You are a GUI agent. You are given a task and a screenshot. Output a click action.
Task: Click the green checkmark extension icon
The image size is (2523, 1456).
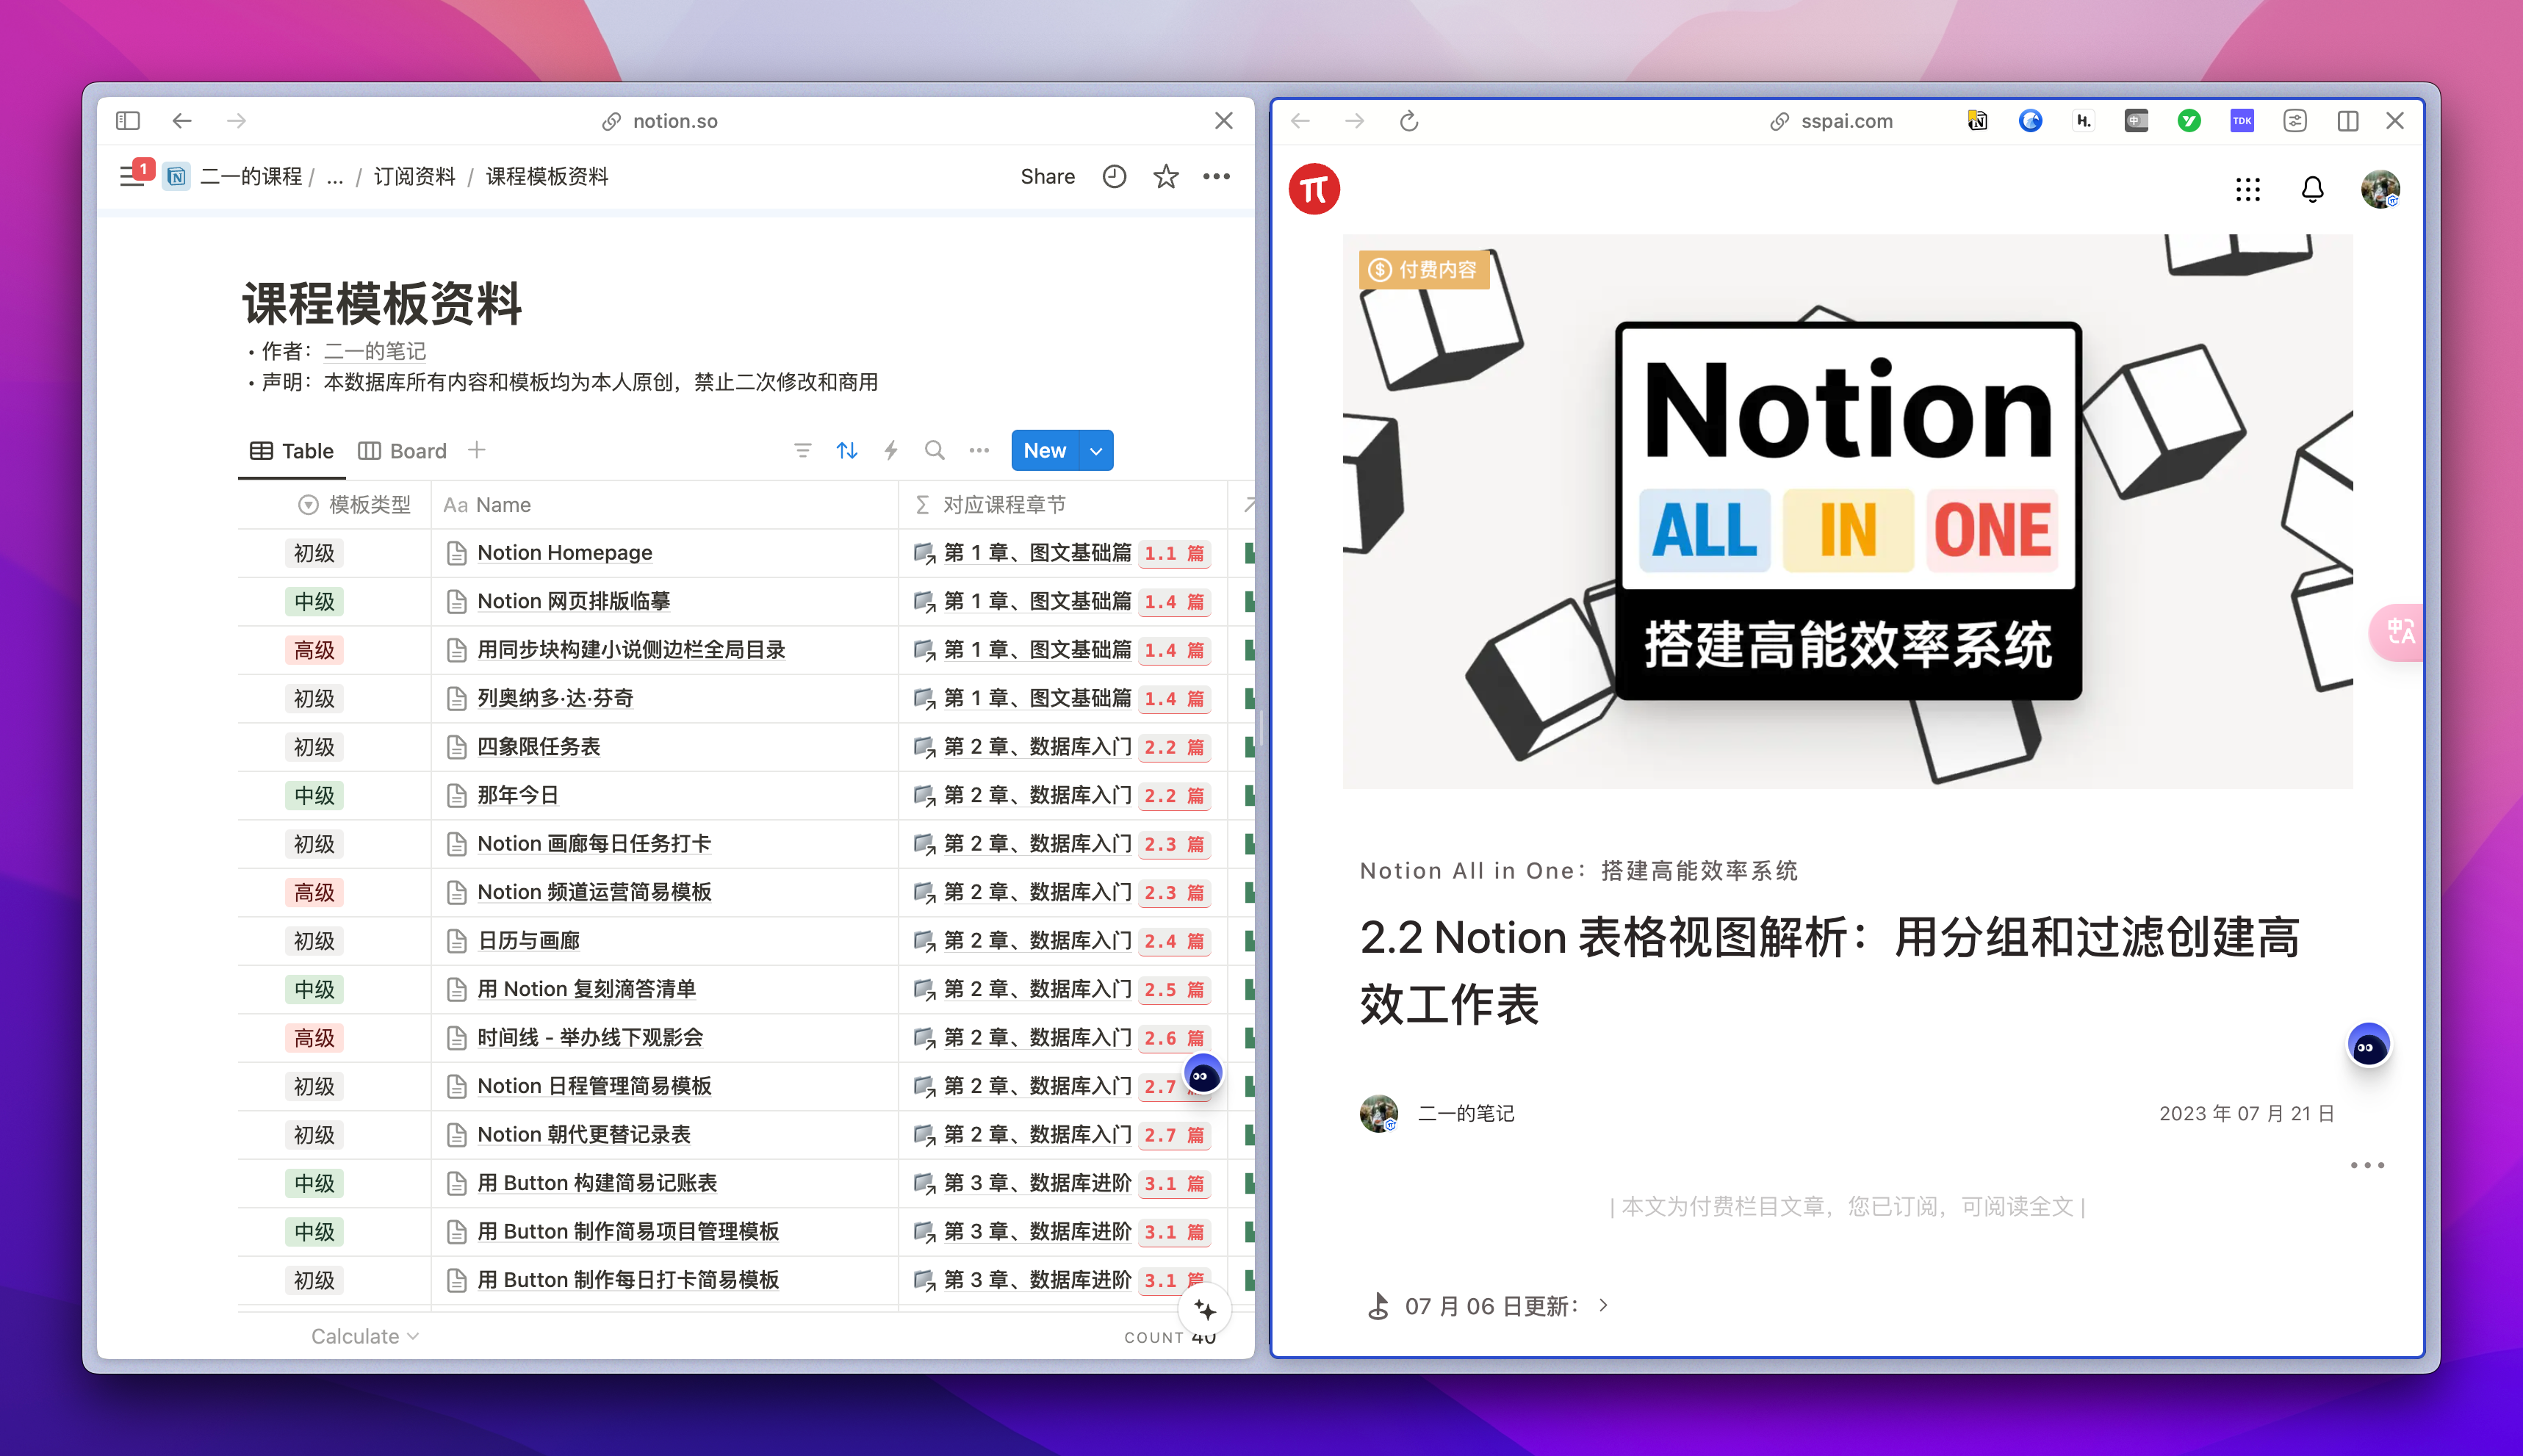coord(2189,121)
